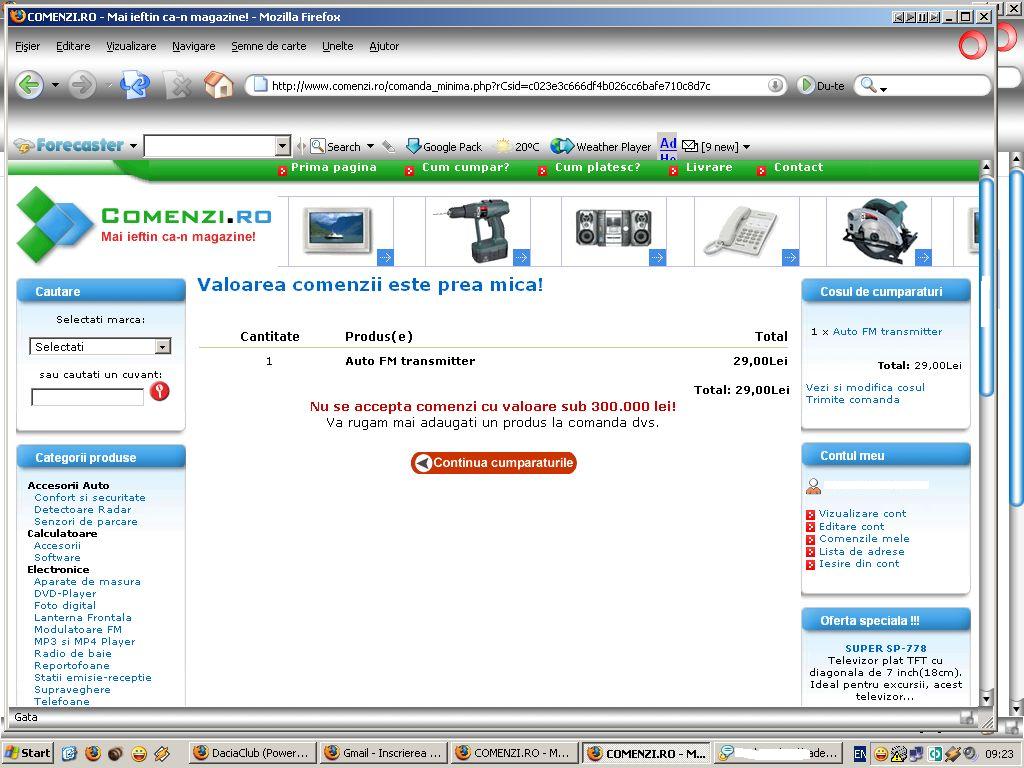This screenshot has height=768, width=1024.
Task: Click the blue arrow under the drill thumbnail
Action: pos(521,257)
